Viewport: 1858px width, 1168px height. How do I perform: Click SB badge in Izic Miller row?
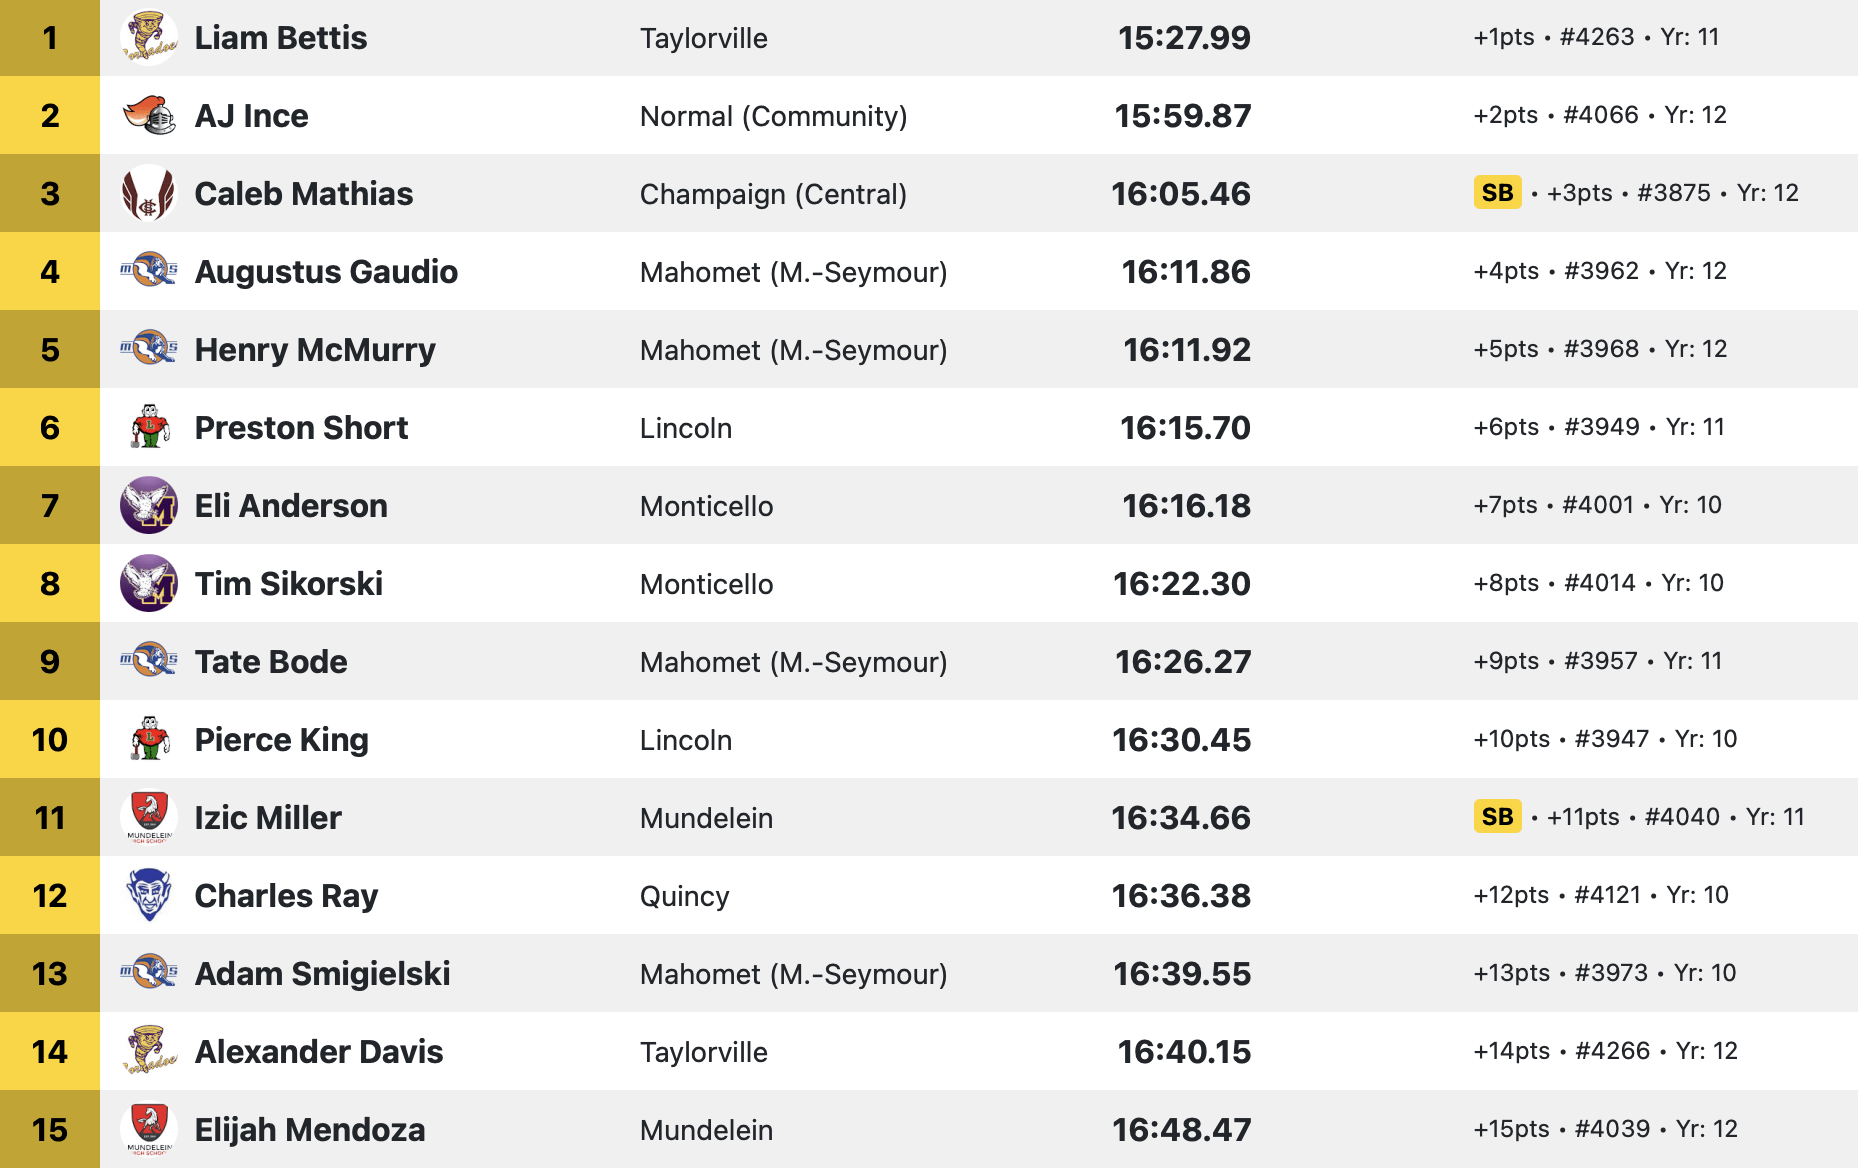[1497, 817]
